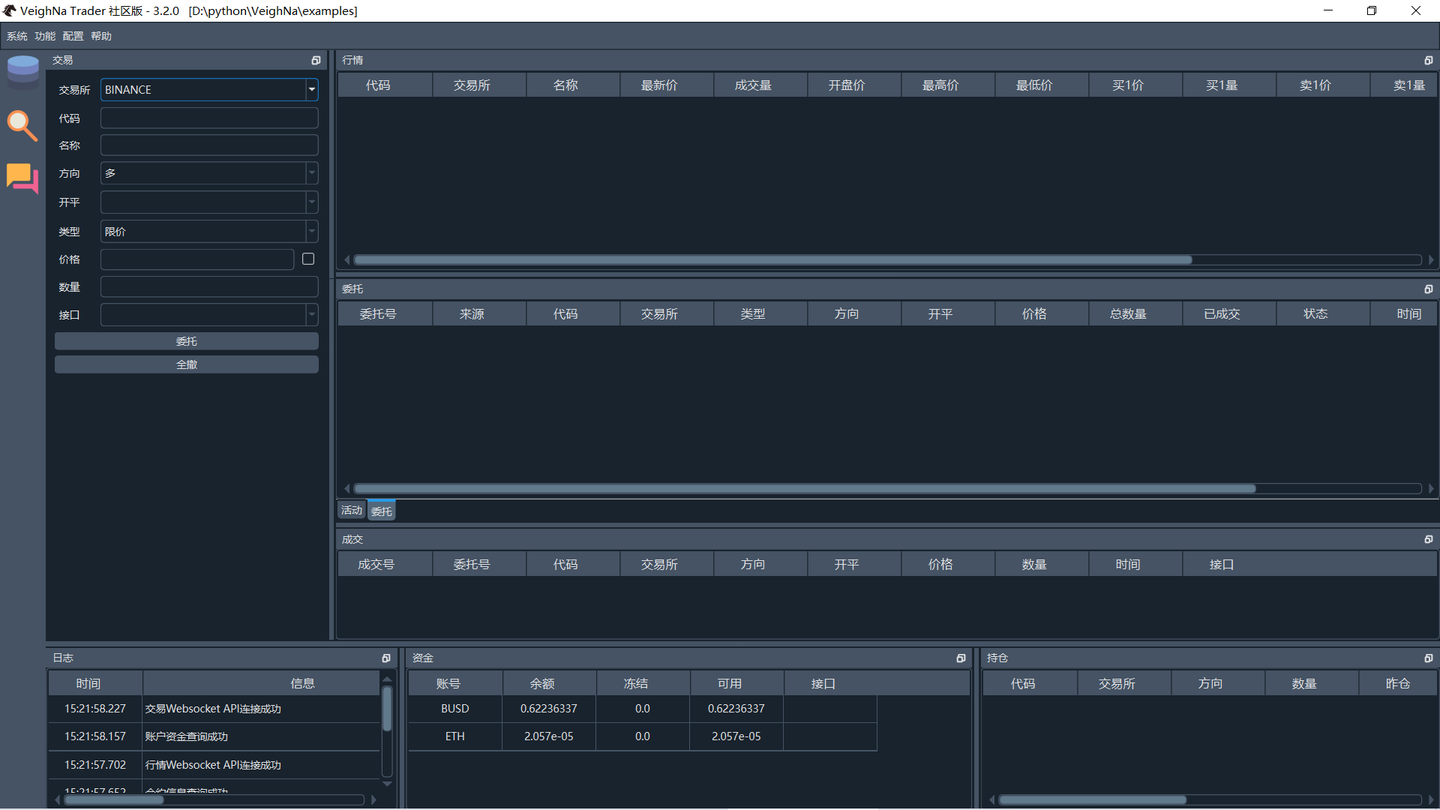The height and width of the screenshot is (810, 1440).
Task: Click the 总数量 column header
Action: coord(1128,314)
